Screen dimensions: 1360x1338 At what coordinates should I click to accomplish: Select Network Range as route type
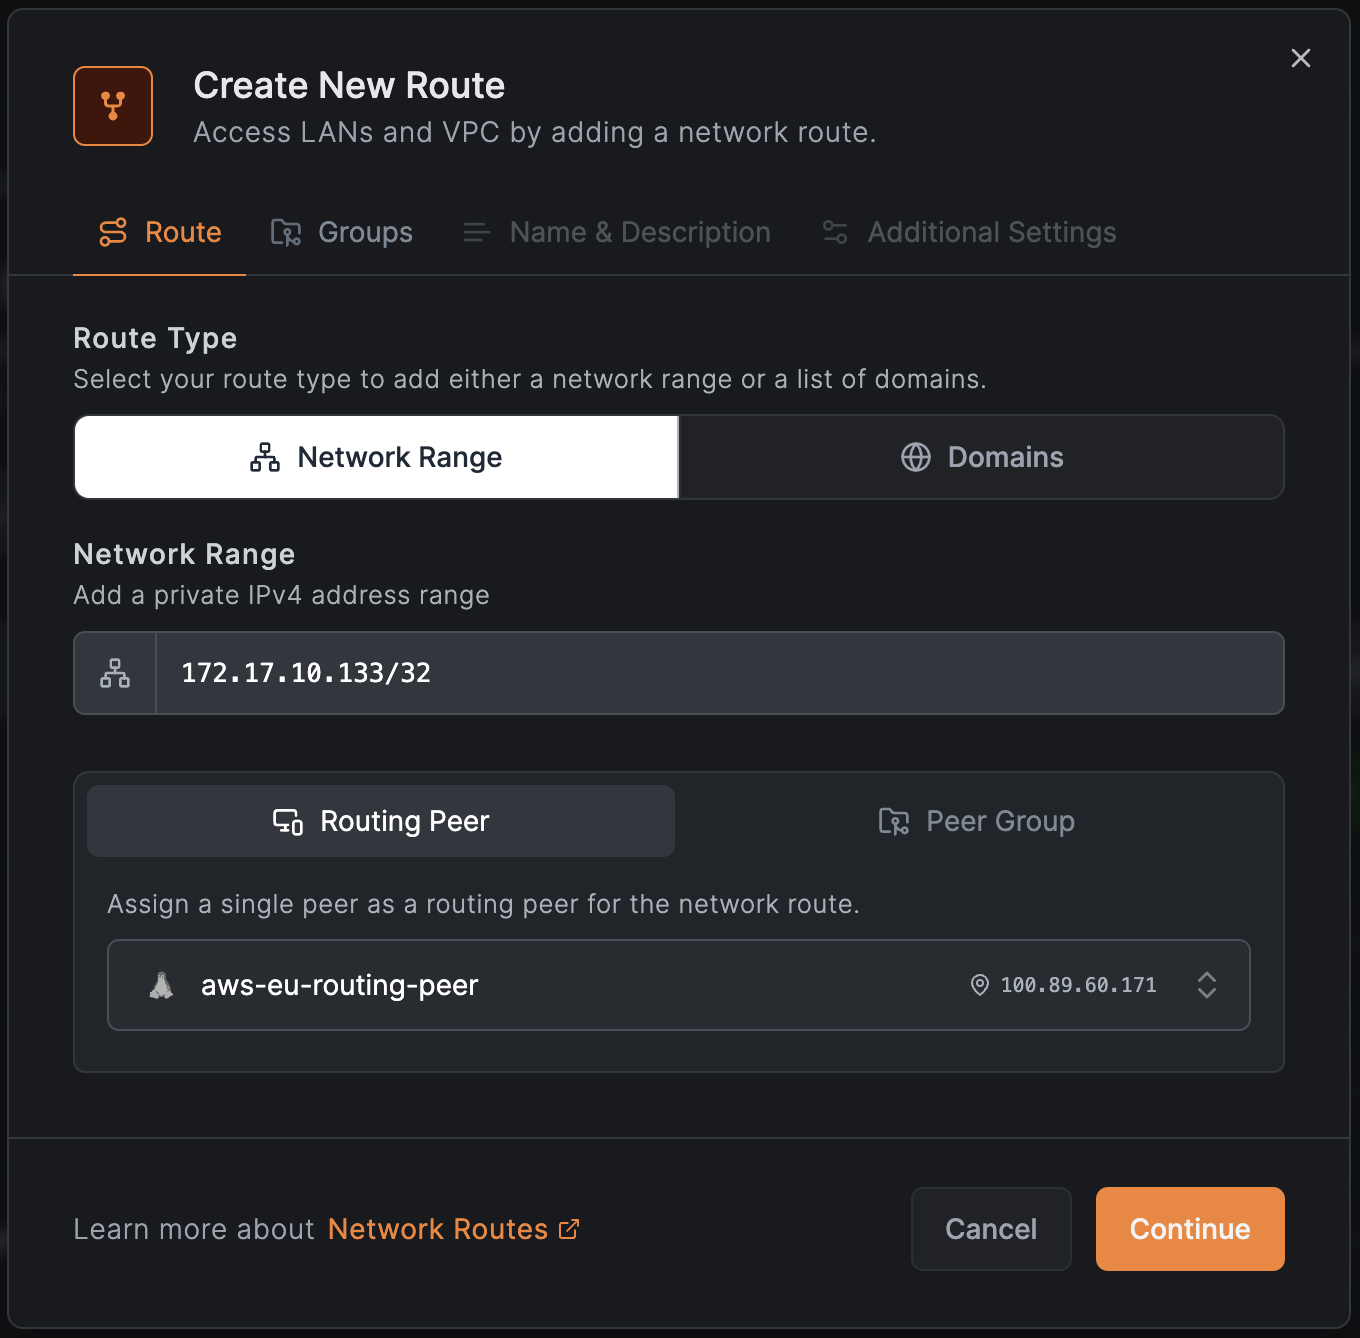(x=376, y=457)
